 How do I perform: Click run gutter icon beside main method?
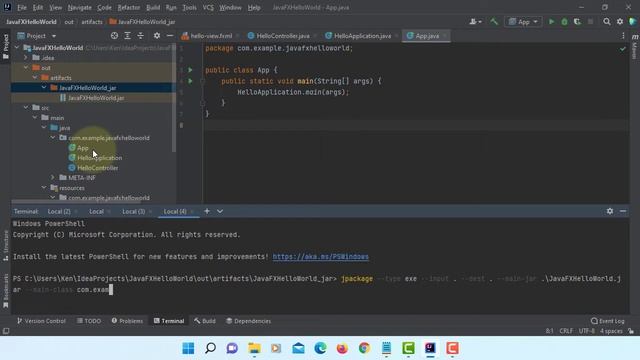pos(190,81)
